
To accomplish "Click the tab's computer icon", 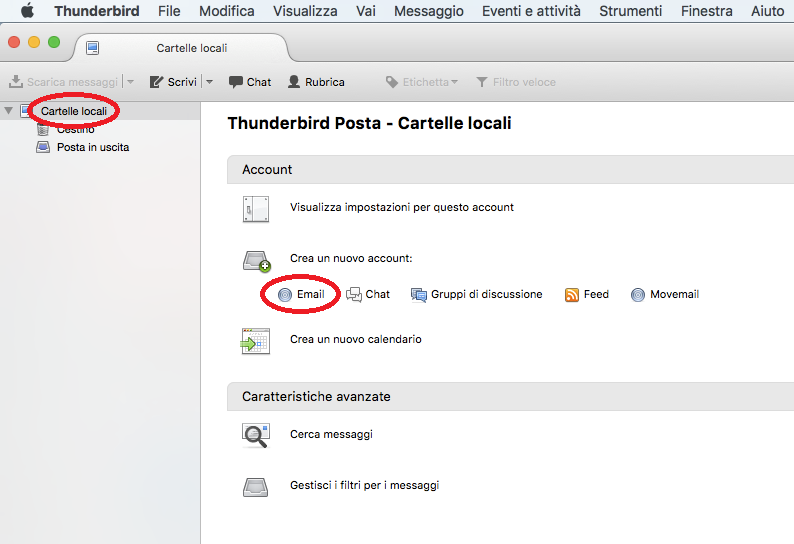I will point(93,48).
